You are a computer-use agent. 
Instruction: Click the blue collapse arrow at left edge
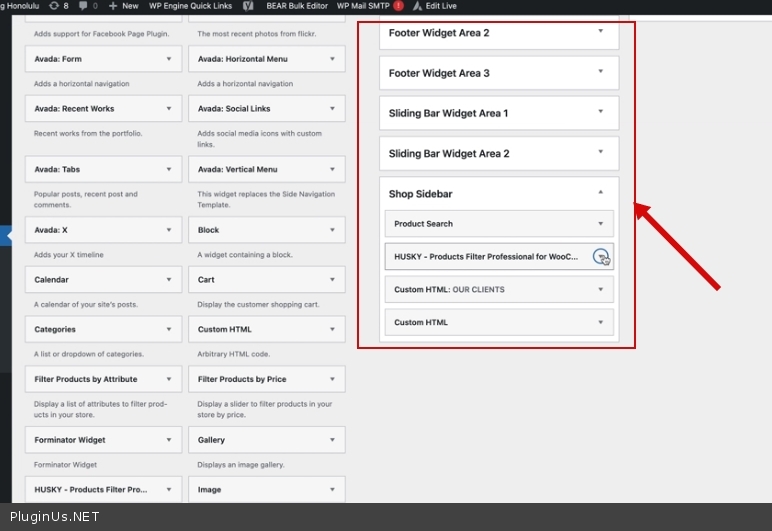[x=6, y=236]
